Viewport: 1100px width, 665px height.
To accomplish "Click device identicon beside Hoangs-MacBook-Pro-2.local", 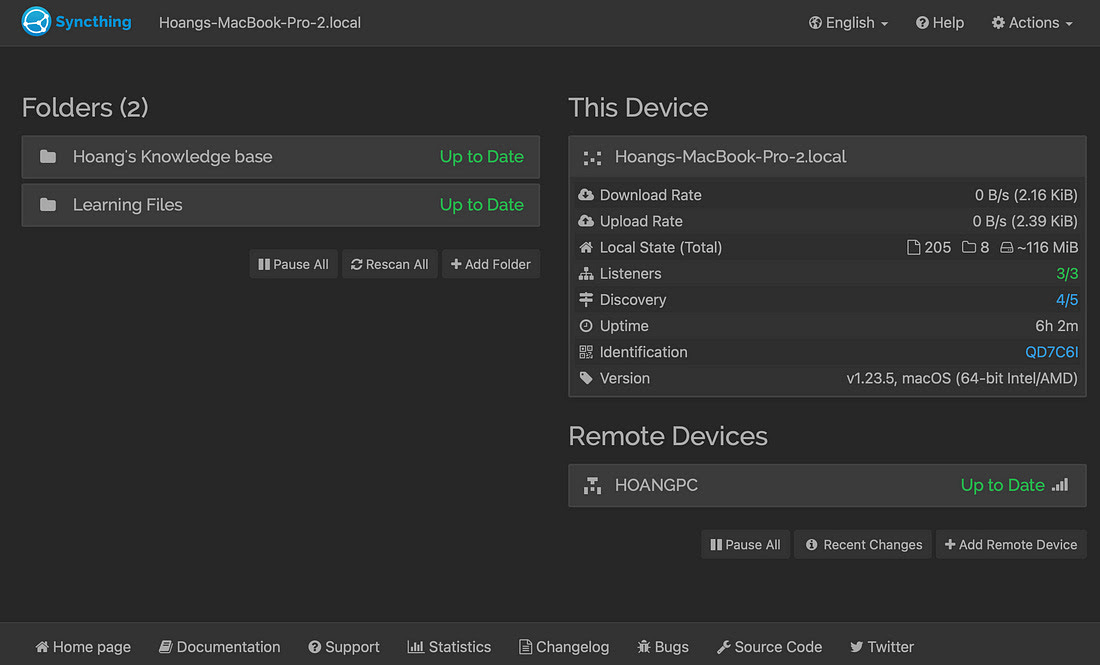I will pos(592,158).
